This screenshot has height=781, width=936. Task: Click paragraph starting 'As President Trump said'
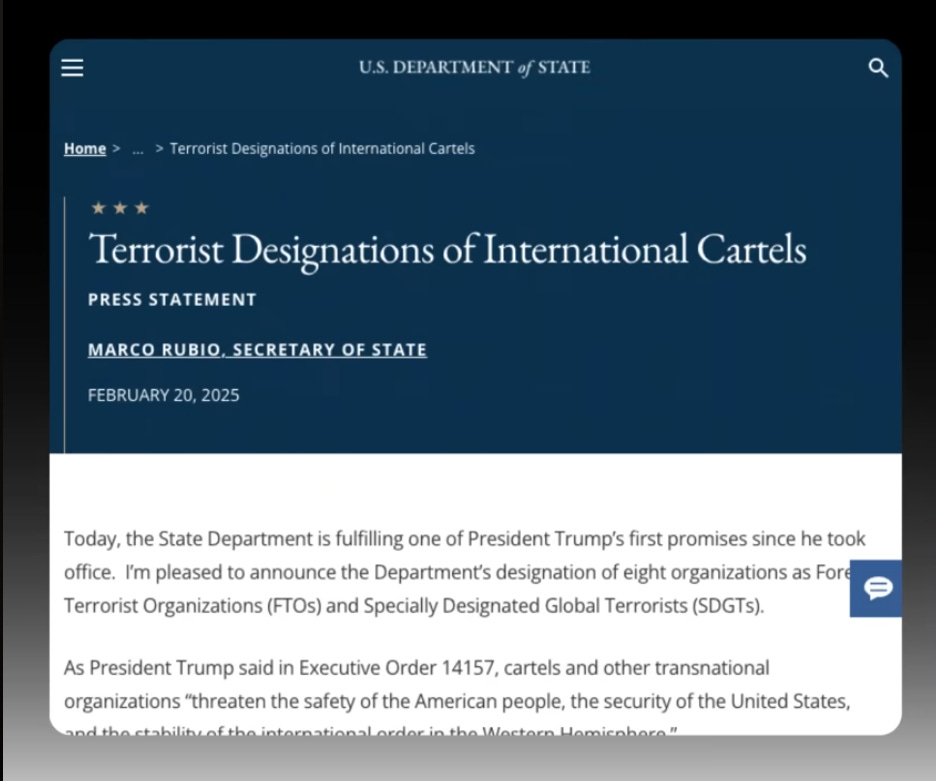[x=457, y=696]
